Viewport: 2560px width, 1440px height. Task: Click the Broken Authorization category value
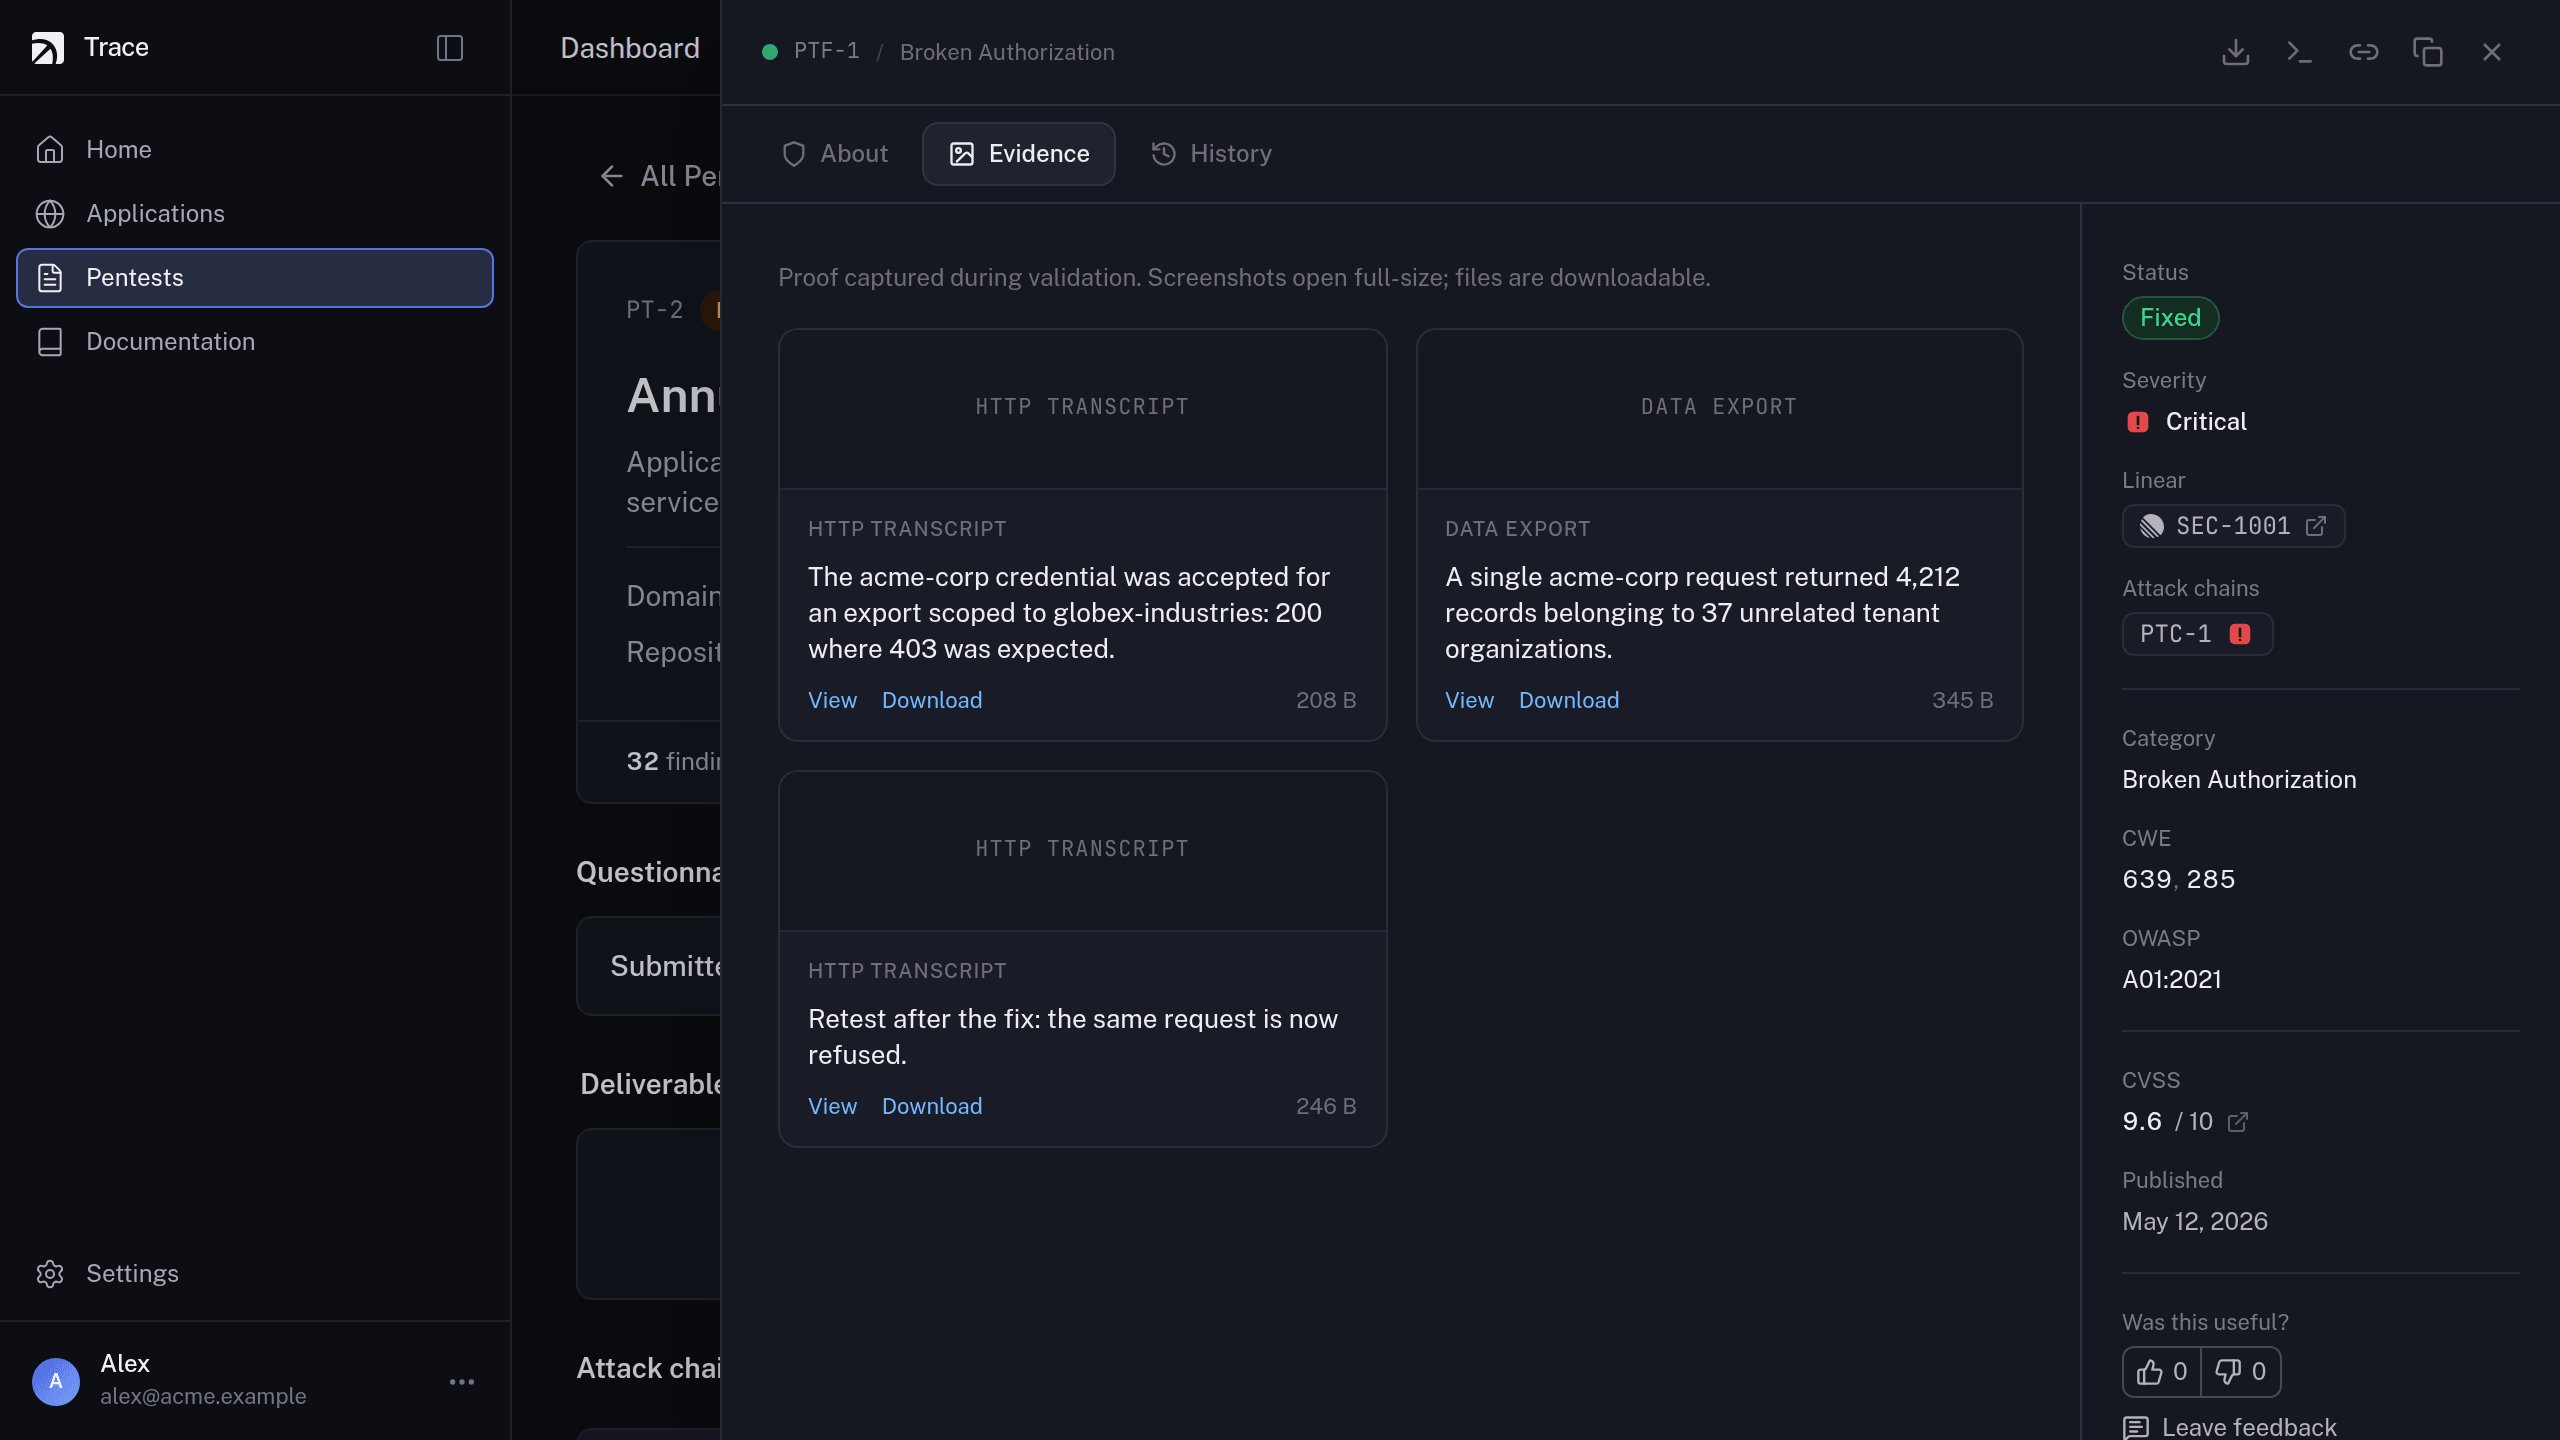coord(2239,780)
